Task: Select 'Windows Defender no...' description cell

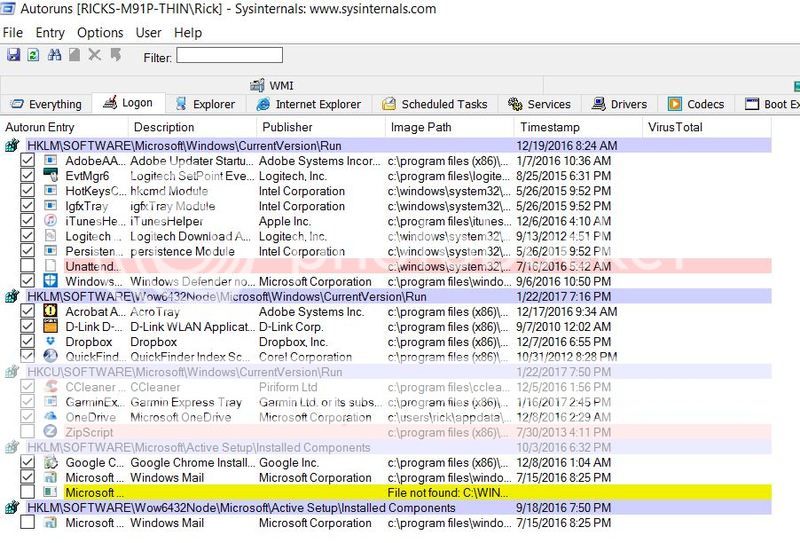Action: [193, 281]
